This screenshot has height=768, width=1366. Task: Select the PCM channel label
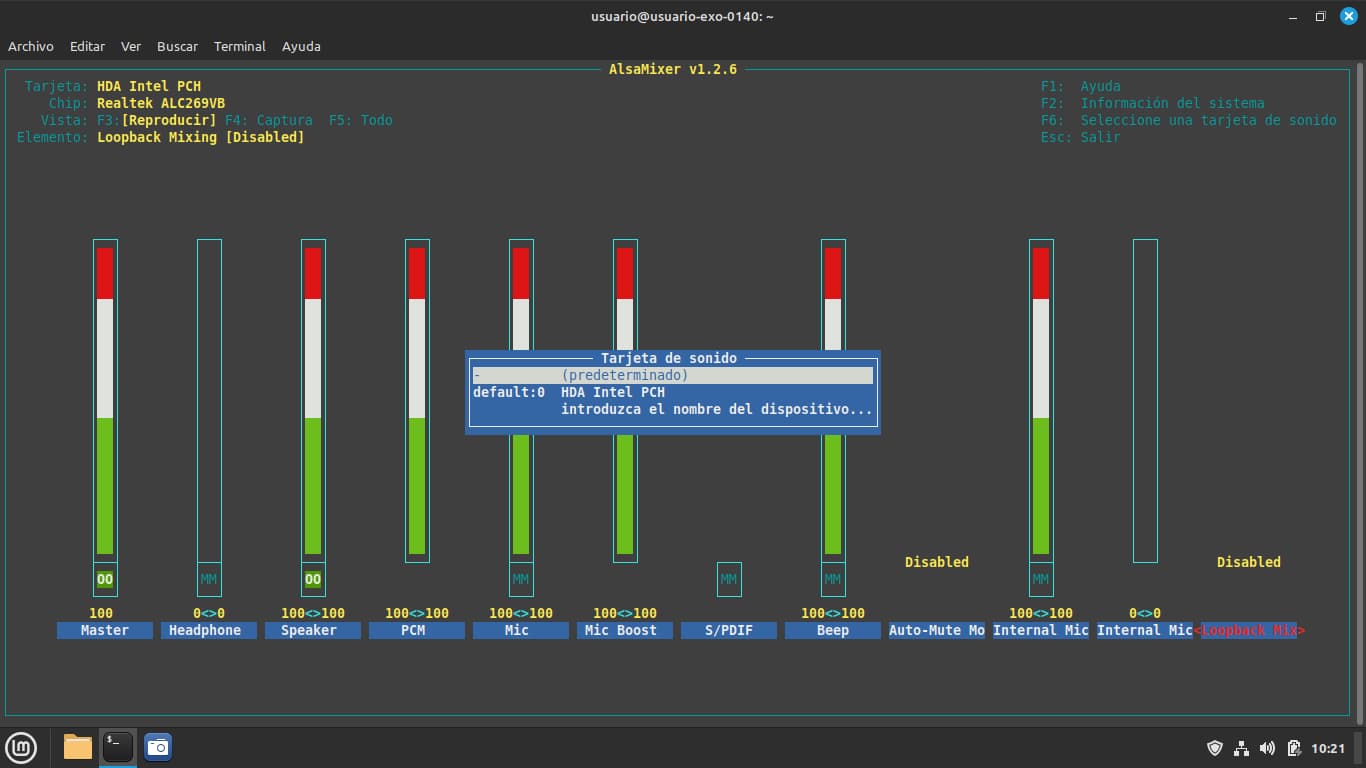point(417,630)
